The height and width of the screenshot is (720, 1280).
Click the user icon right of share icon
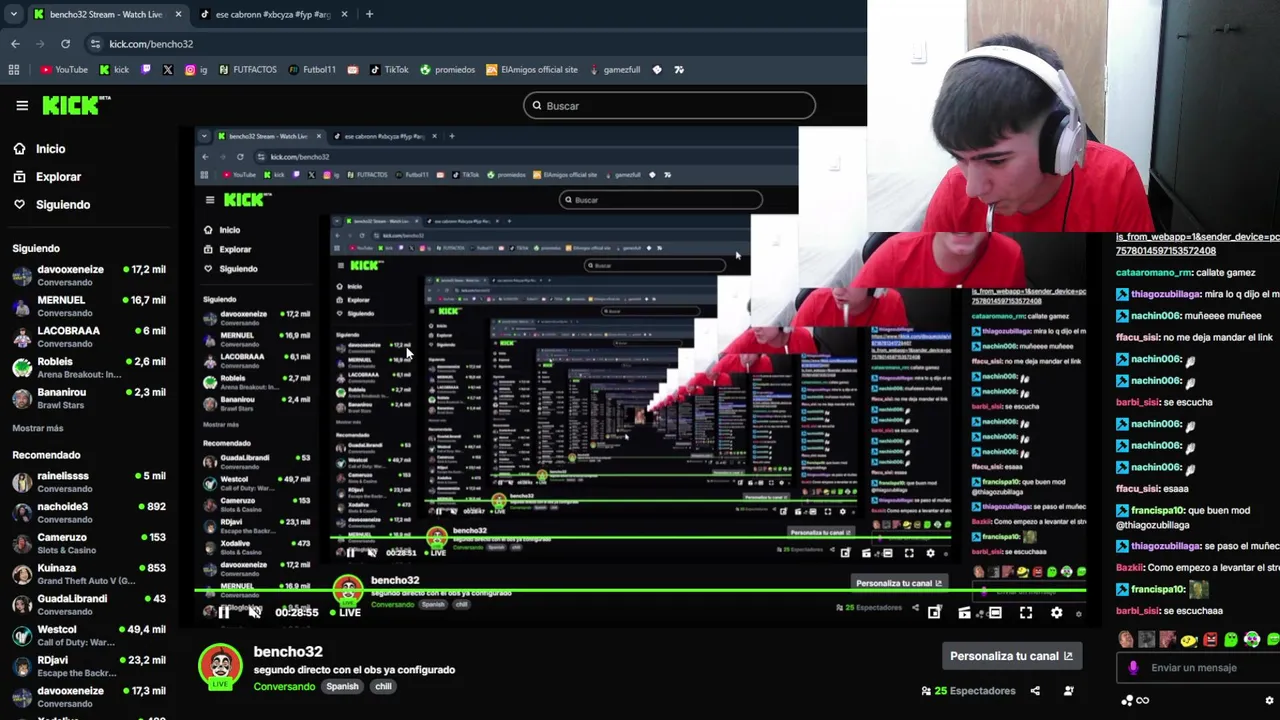point(1068,691)
